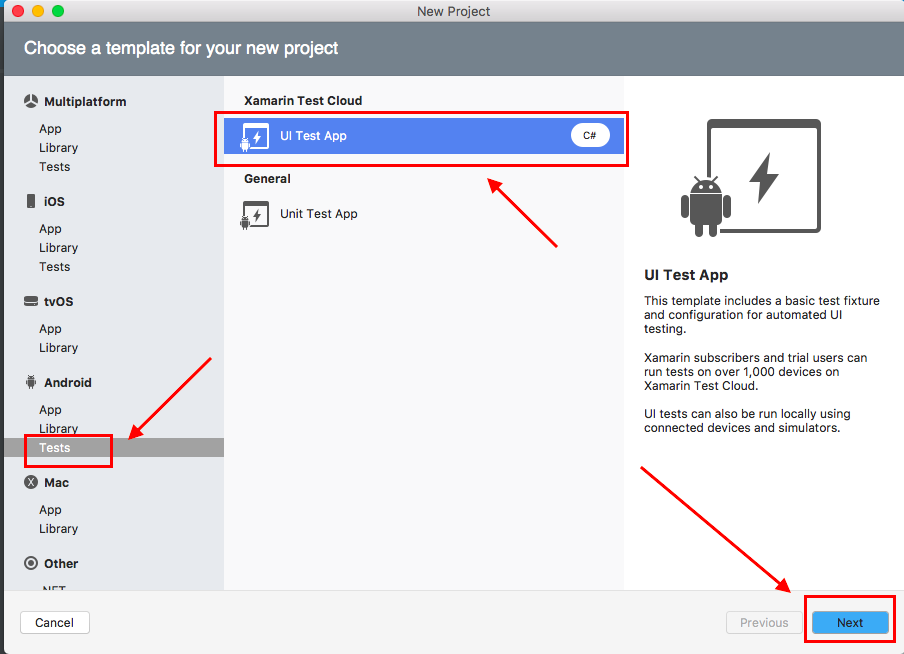Close the New Project window
Viewport: 904px width, 654px height.
(18, 11)
